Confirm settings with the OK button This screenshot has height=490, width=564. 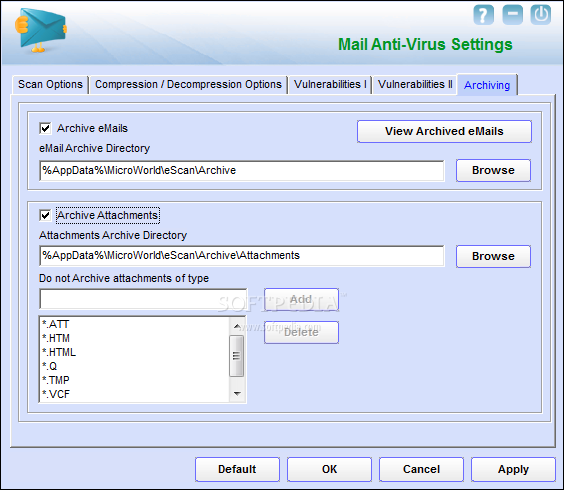point(329,469)
